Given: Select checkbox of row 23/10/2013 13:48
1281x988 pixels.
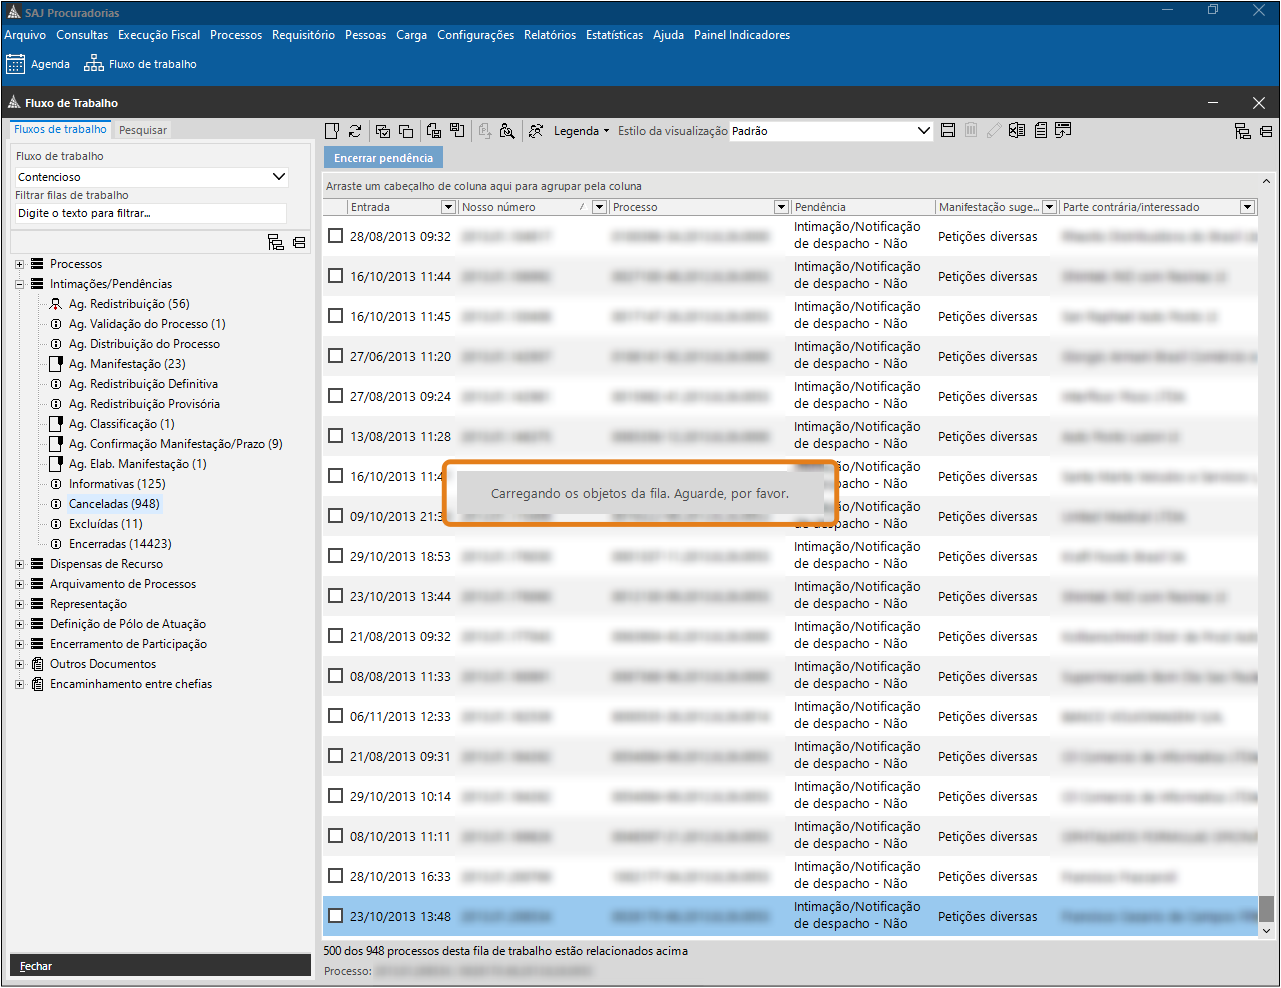Looking at the screenshot, I should pos(336,916).
